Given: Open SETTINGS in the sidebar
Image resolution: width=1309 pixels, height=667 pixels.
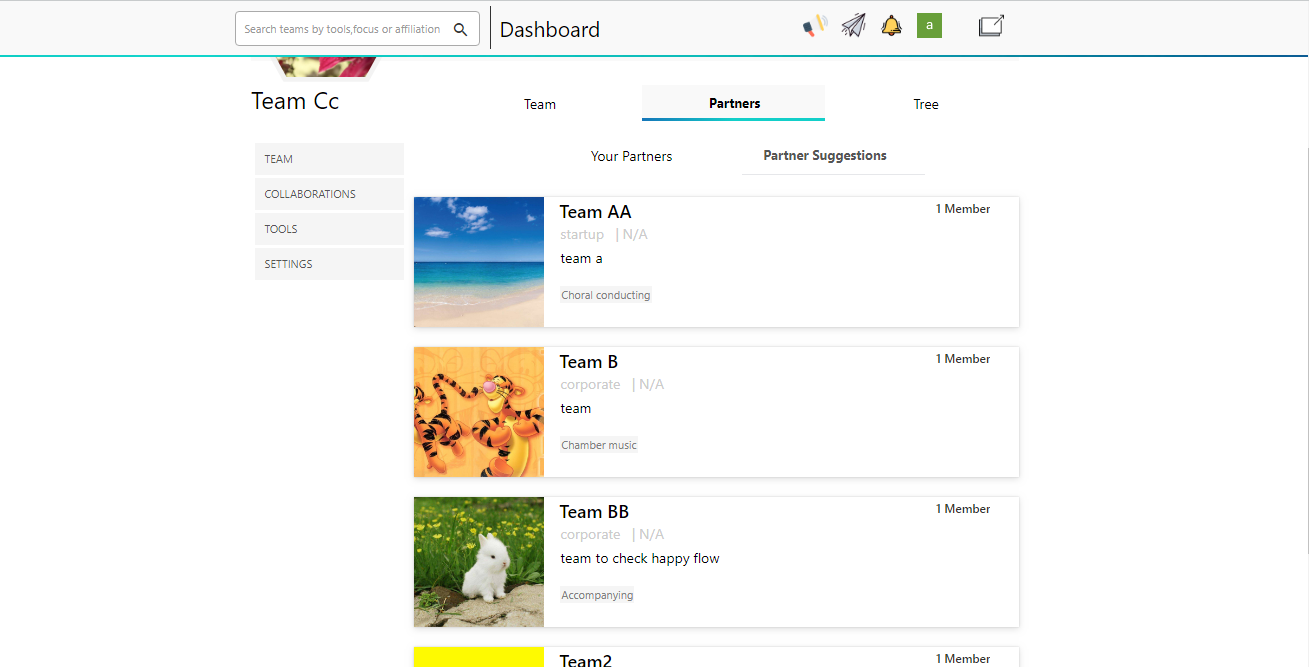Looking at the screenshot, I should pyautogui.click(x=329, y=264).
